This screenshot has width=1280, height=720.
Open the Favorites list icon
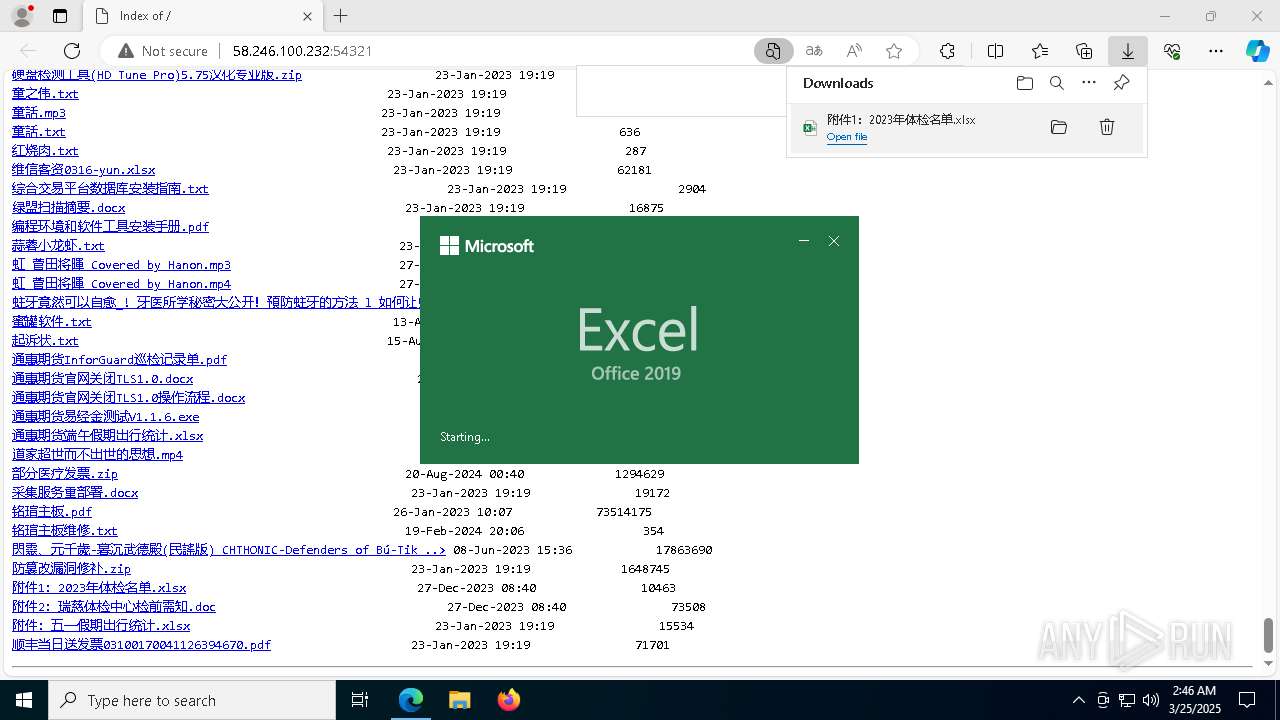[1040, 51]
